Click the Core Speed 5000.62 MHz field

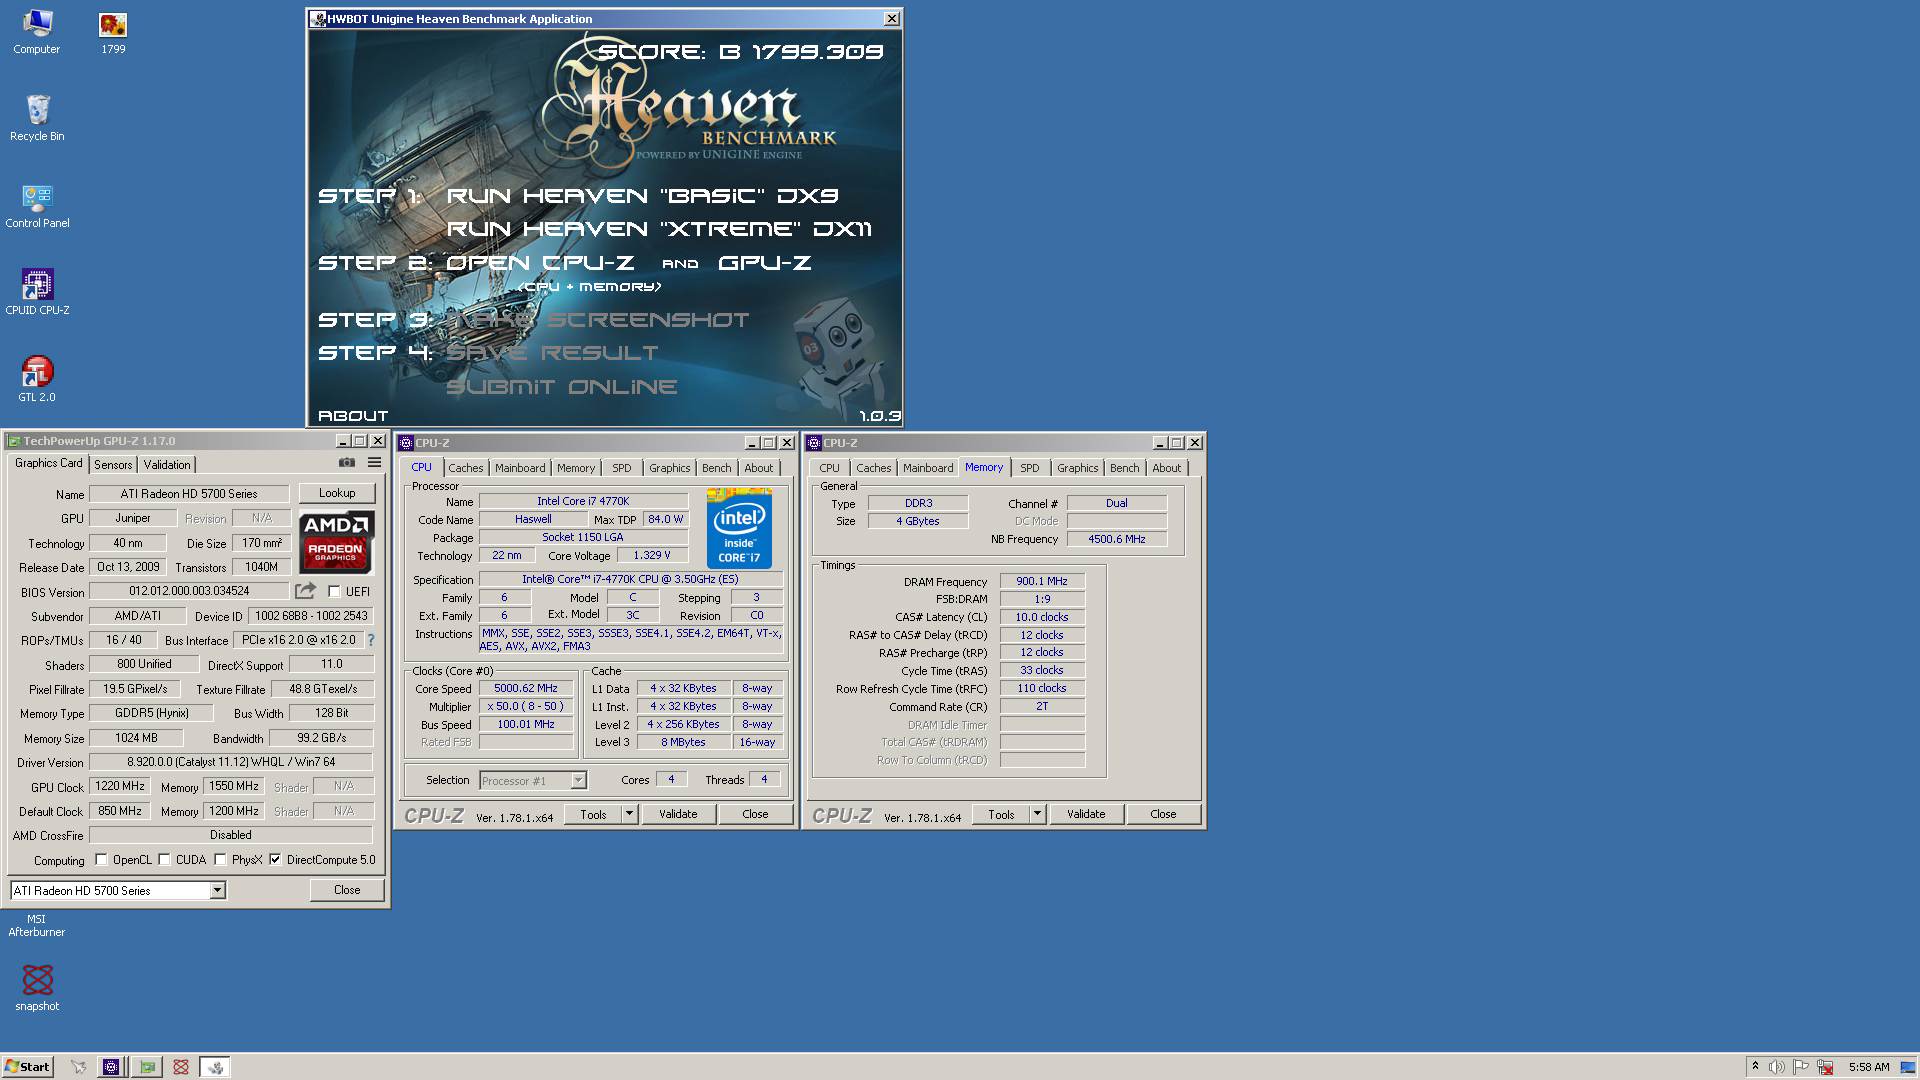pos(526,688)
